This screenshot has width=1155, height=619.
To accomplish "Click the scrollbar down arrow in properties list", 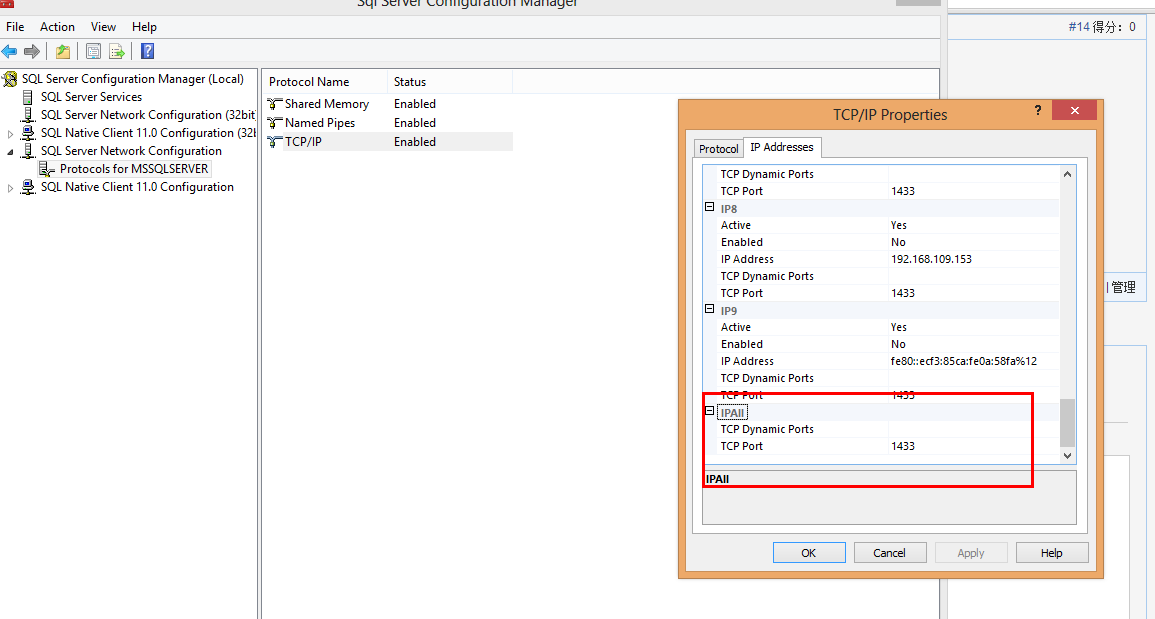I will [x=1067, y=456].
